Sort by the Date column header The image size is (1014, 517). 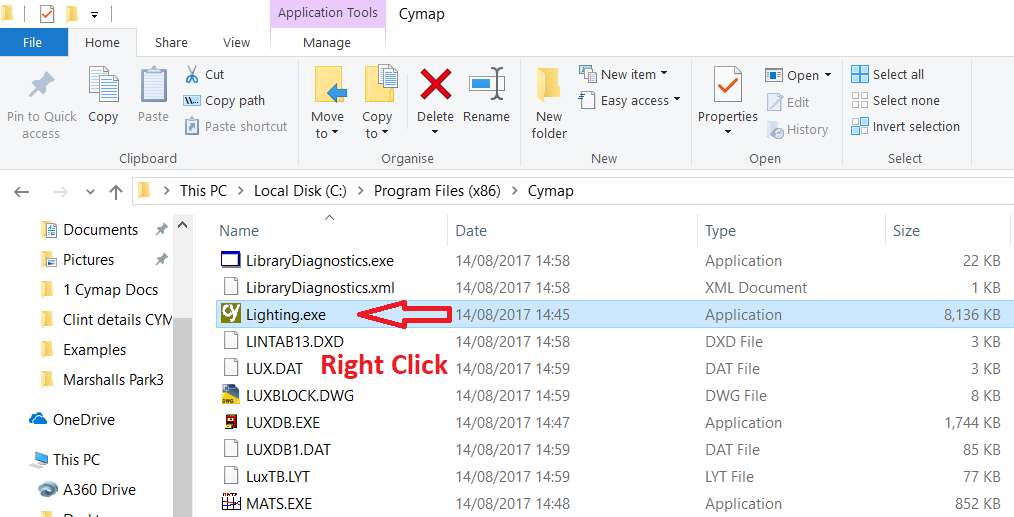[x=471, y=231]
